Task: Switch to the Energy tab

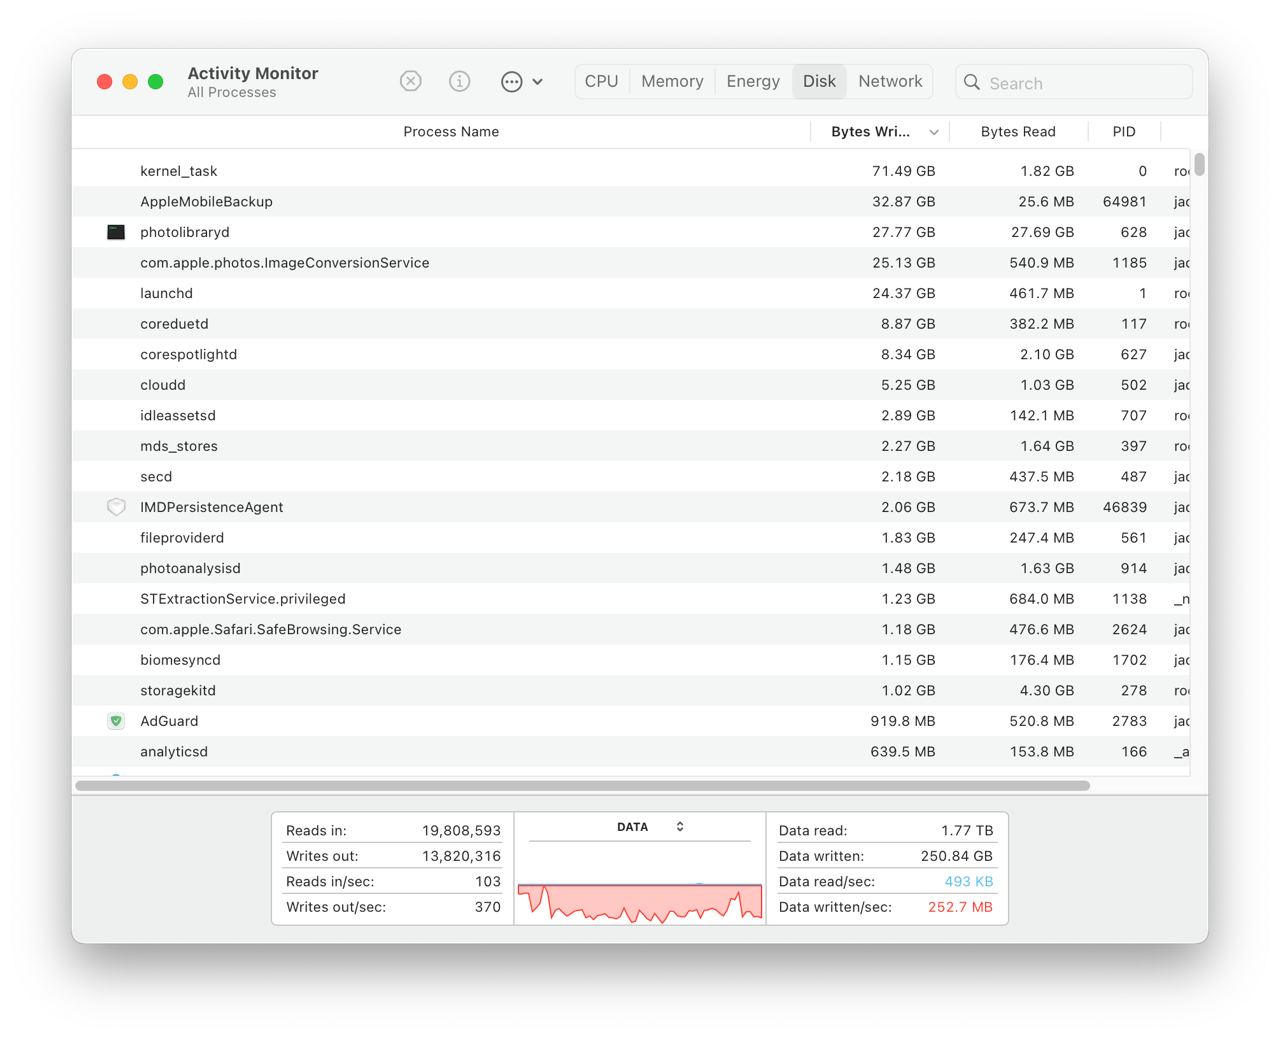Action: pyautogui.click(x=753, y=81)
